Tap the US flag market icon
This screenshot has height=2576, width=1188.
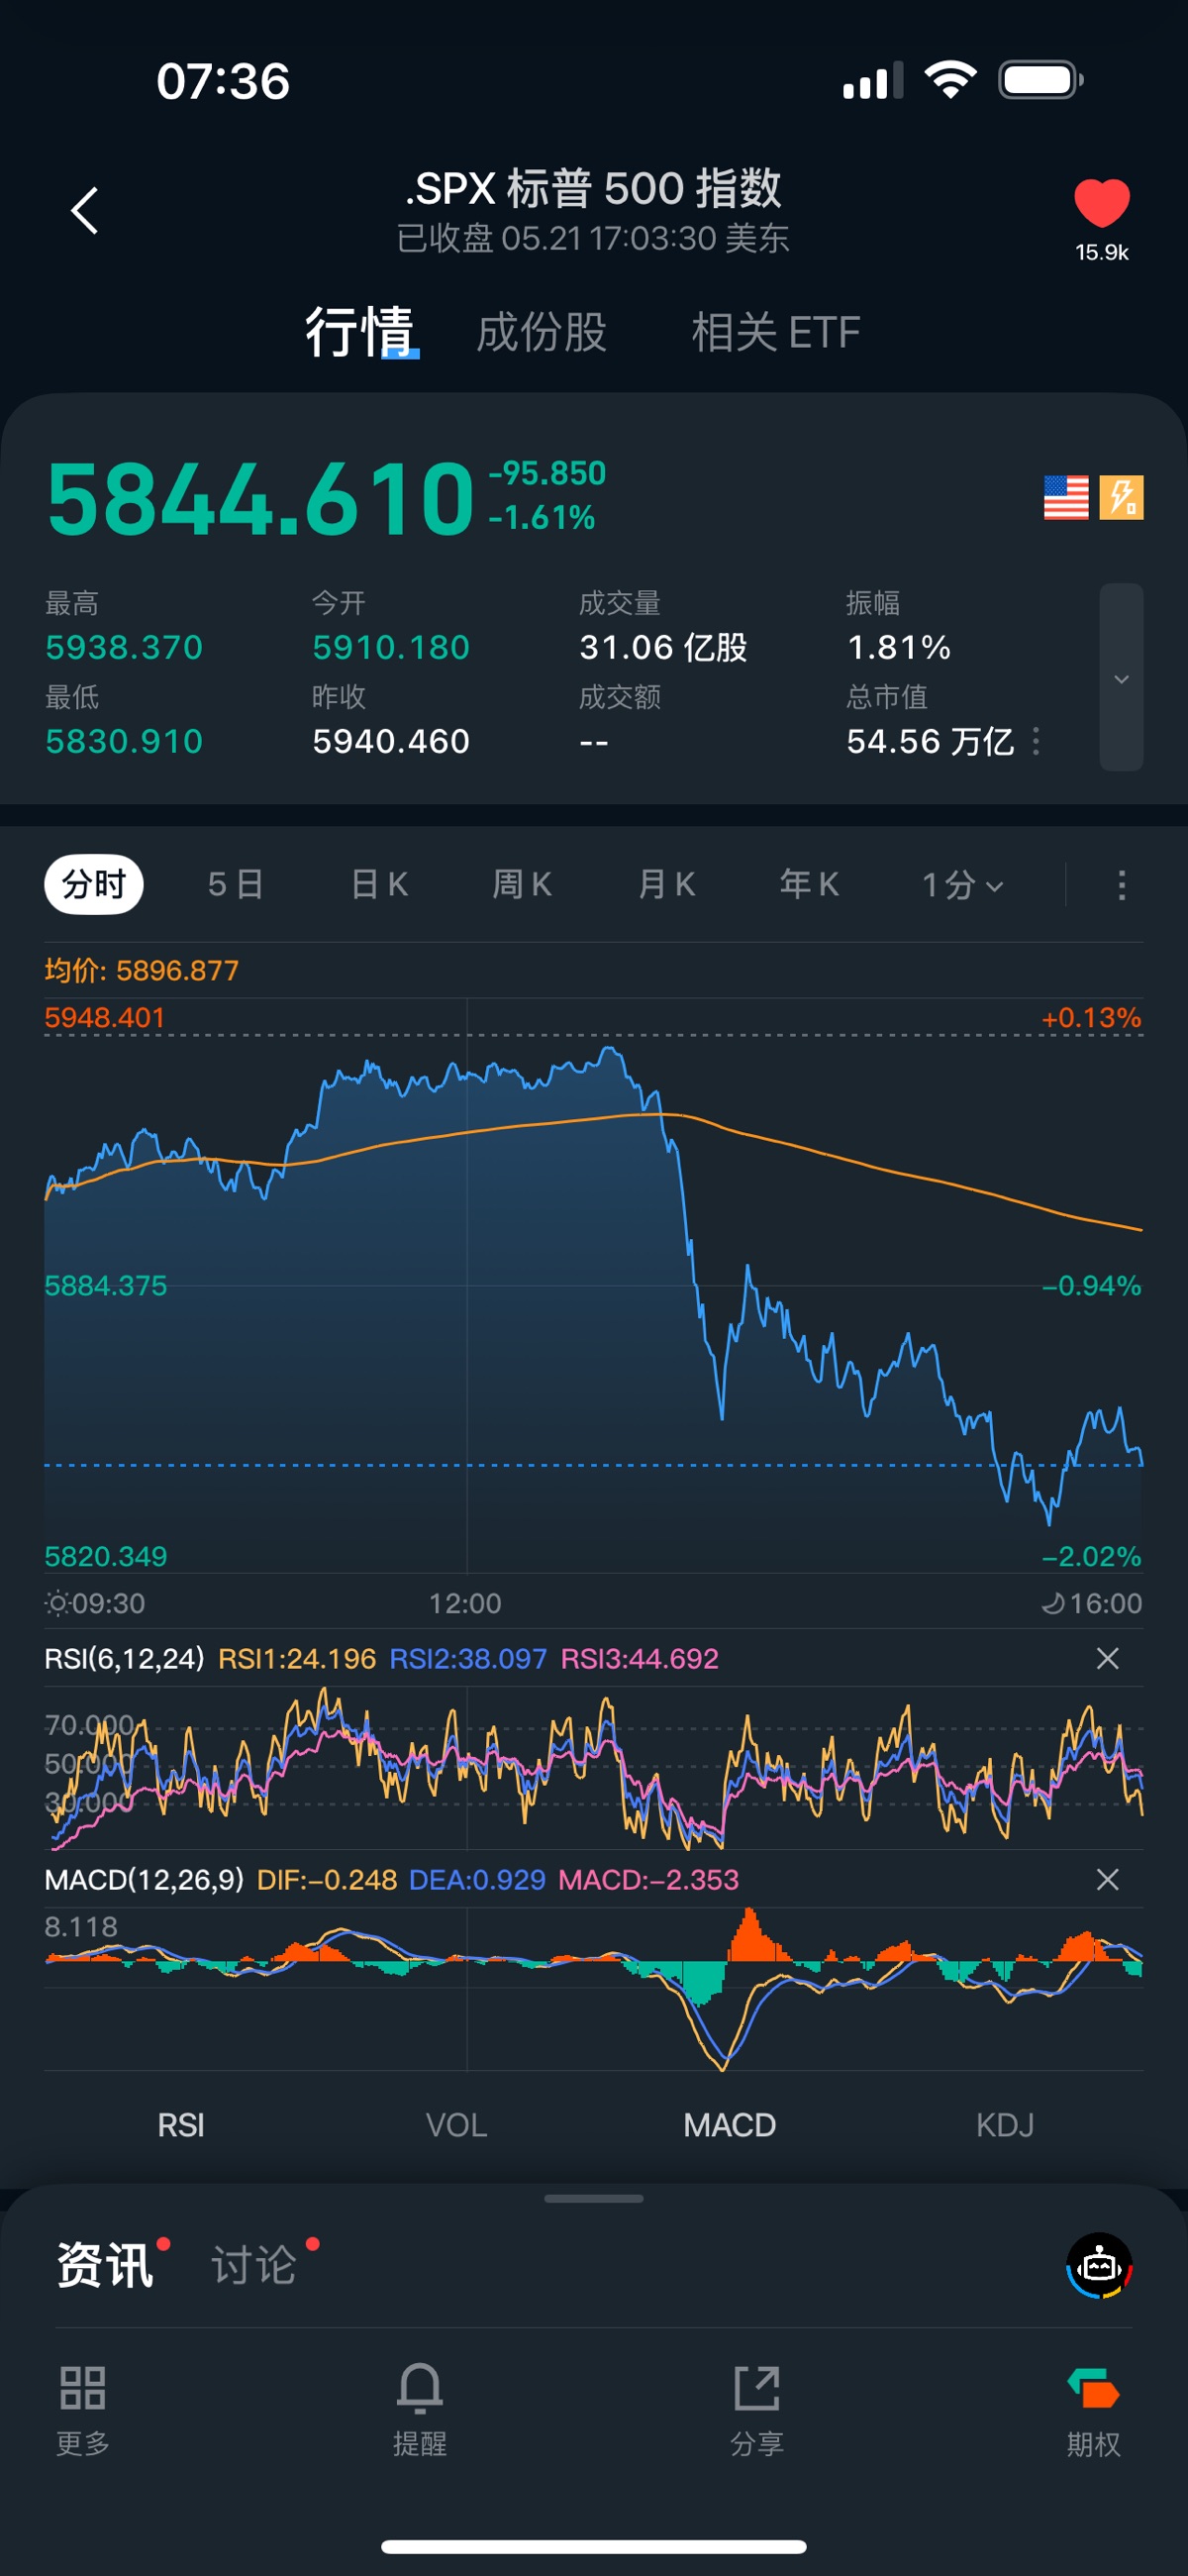point(1065,497)
